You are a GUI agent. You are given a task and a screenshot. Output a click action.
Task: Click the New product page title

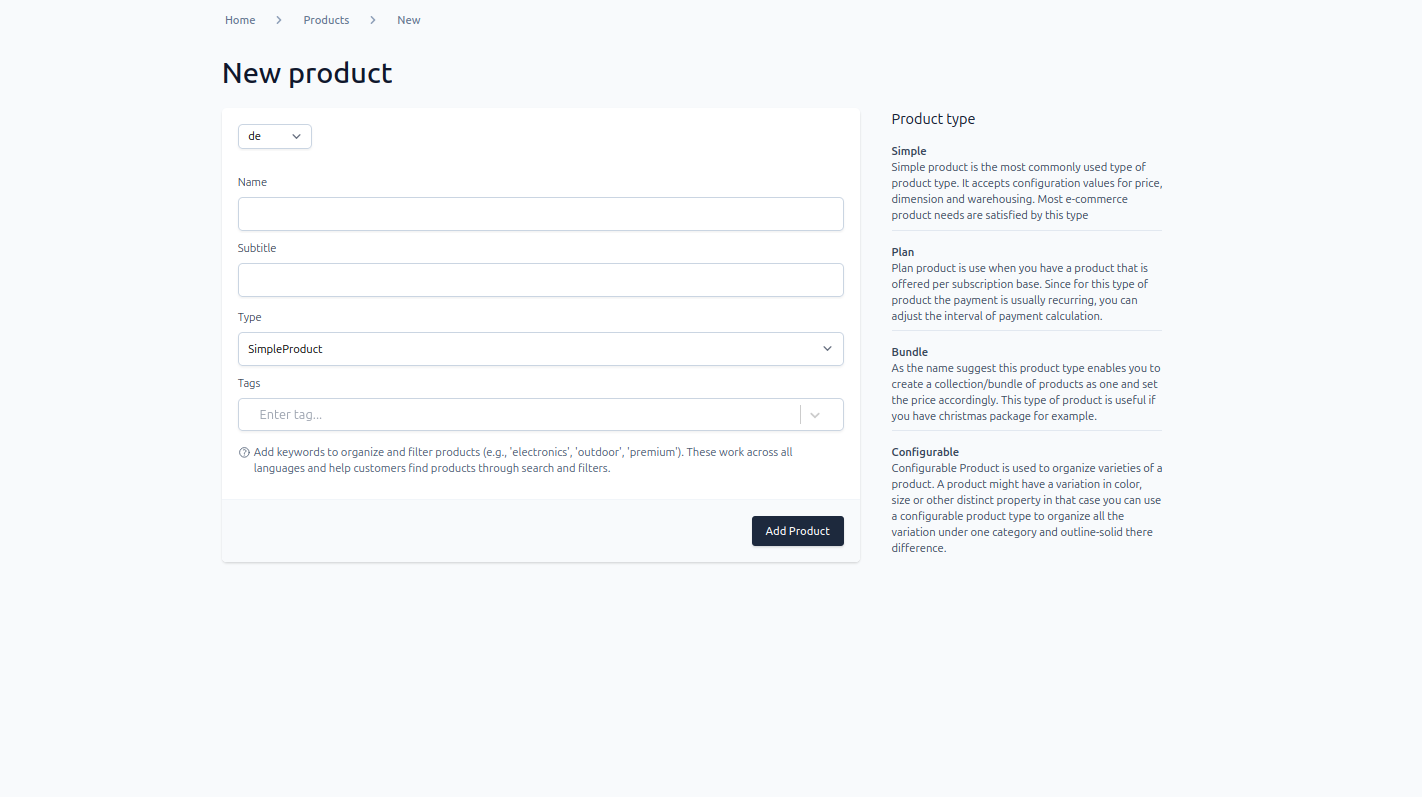[307, 73]
